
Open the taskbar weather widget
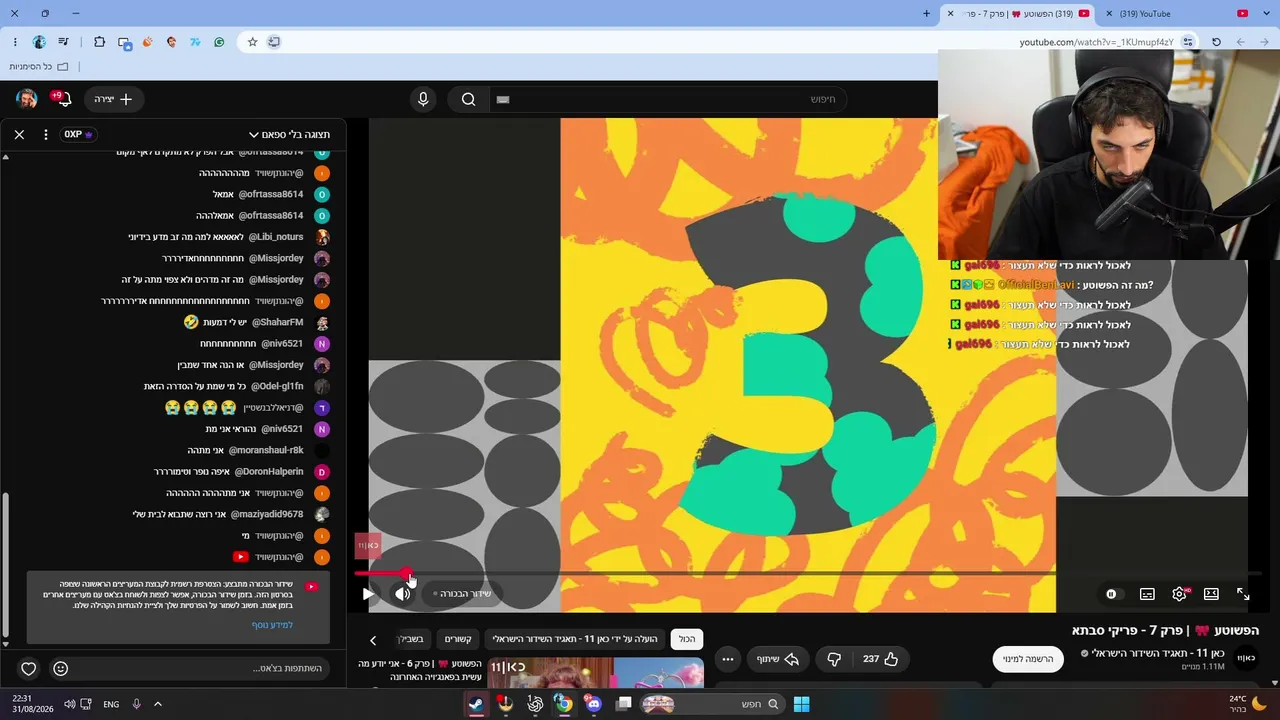1248,704
